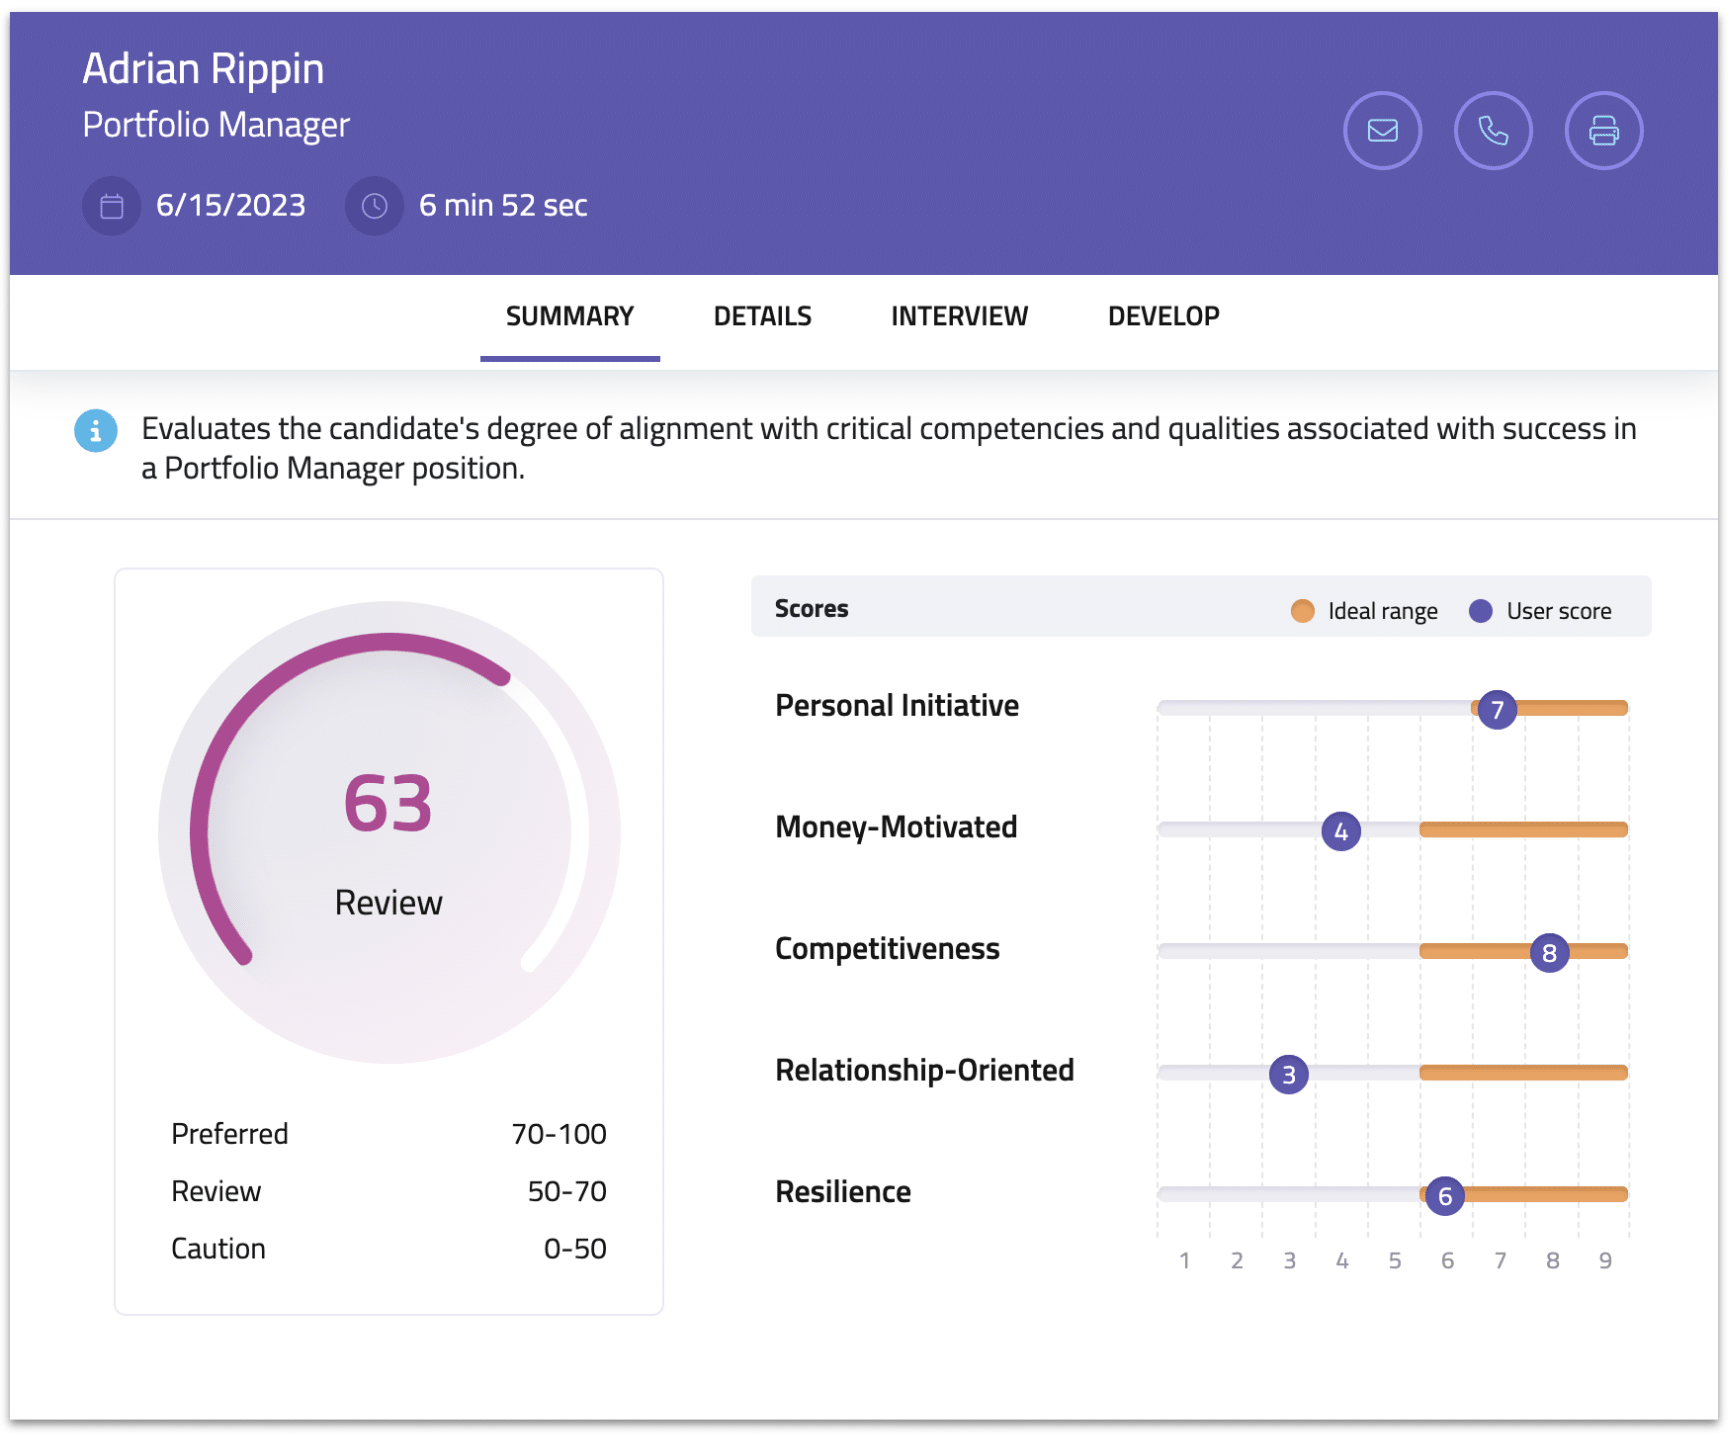Click the Competitiveness score marker 8
Viewport: 1732px width, 1436px height.
(1548, 953)
